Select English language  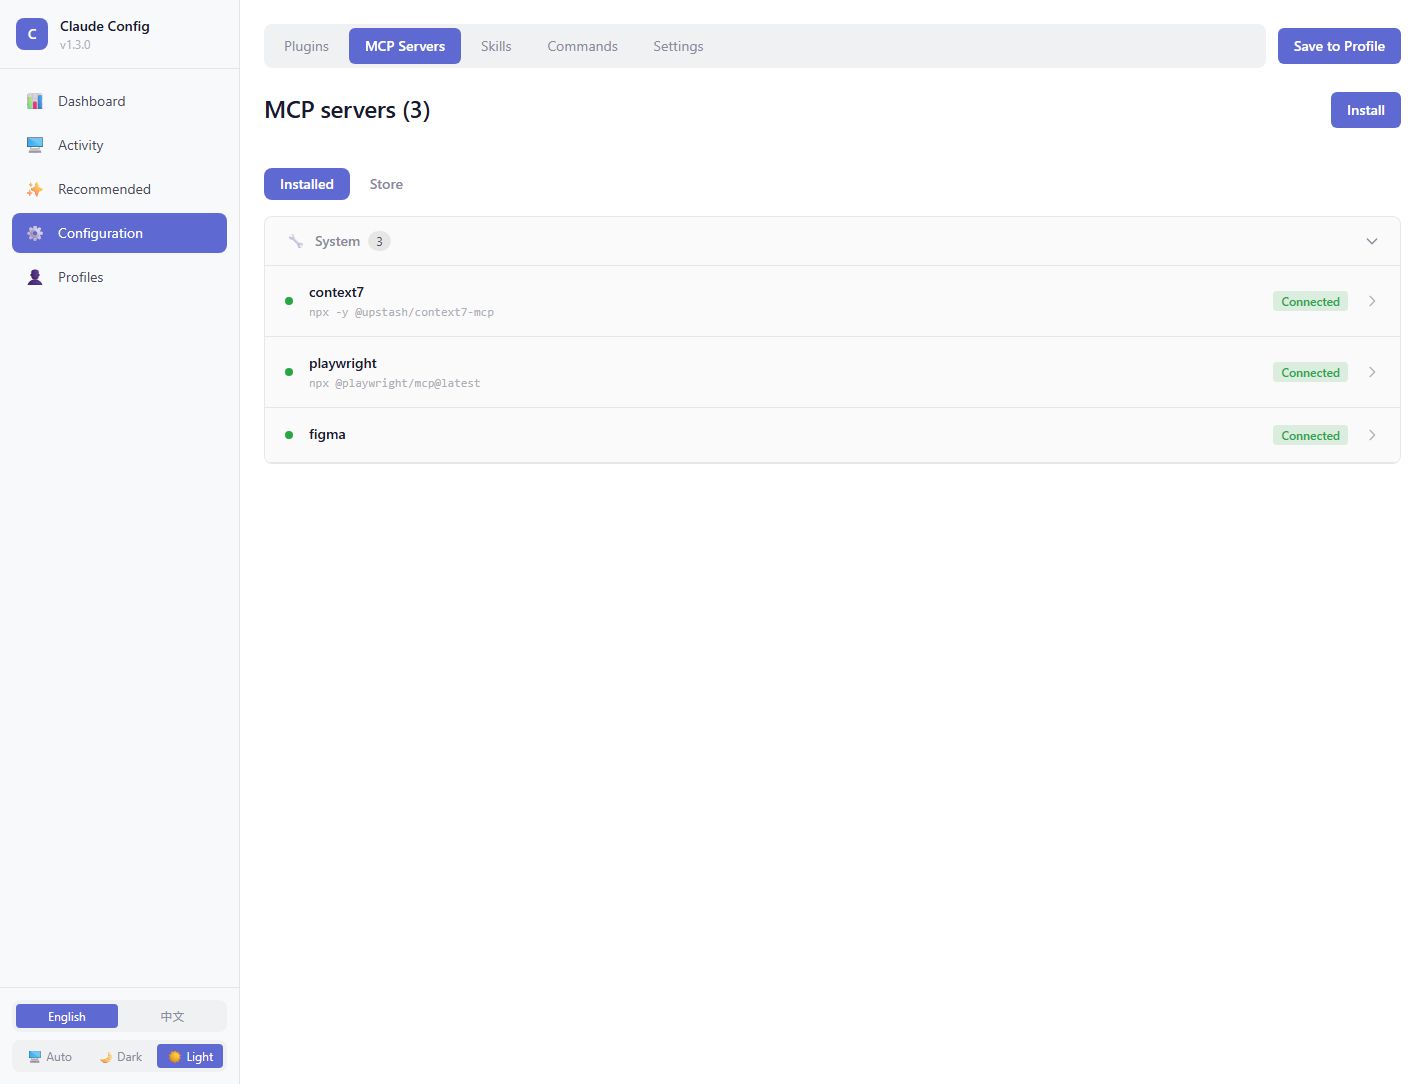tap(67, 1016)
